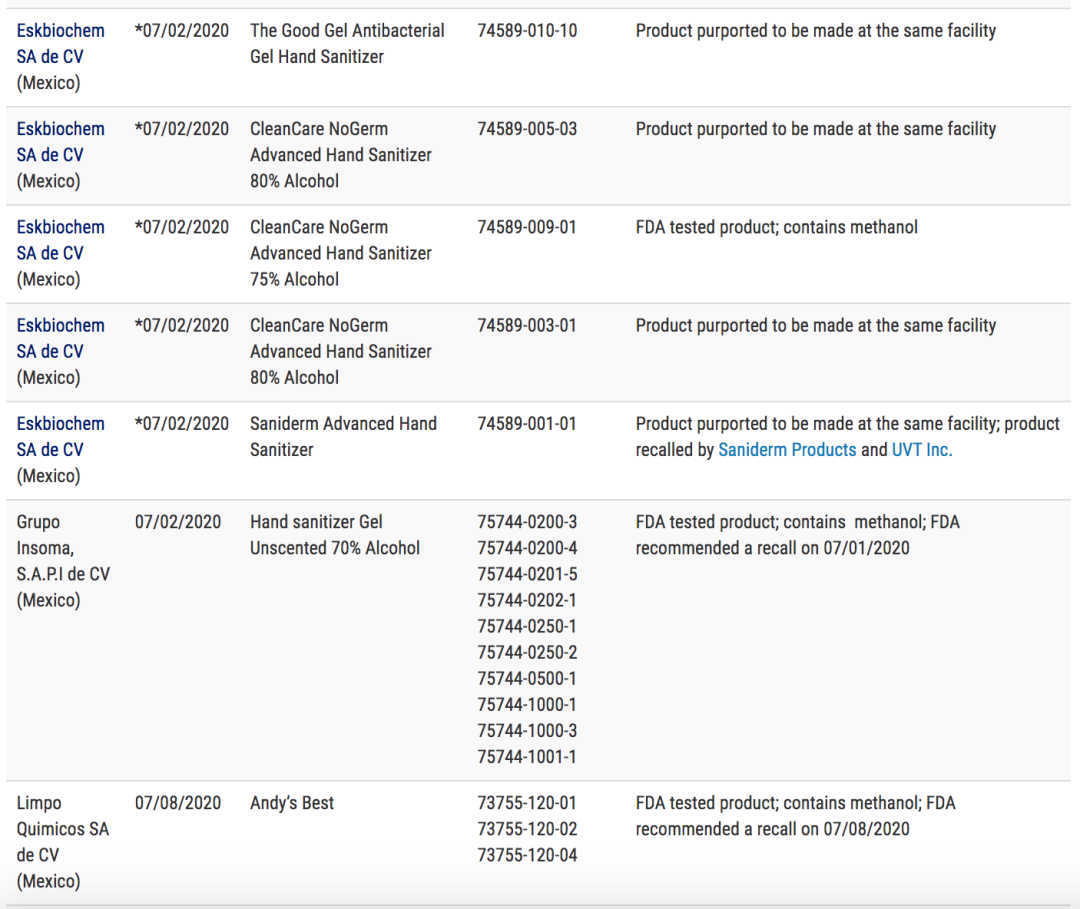Select the 75% Alcohol CleanCare product text
The image size is (1080, 909).
coord(341,253)
